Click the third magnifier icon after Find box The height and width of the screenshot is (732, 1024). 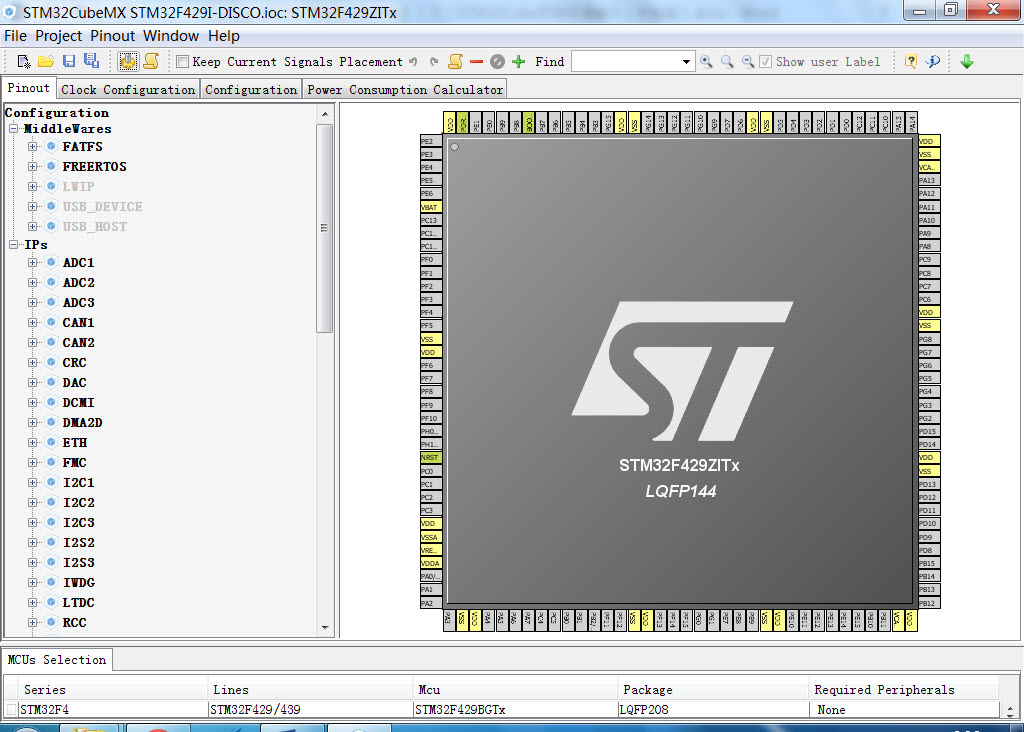click(748, 61)
